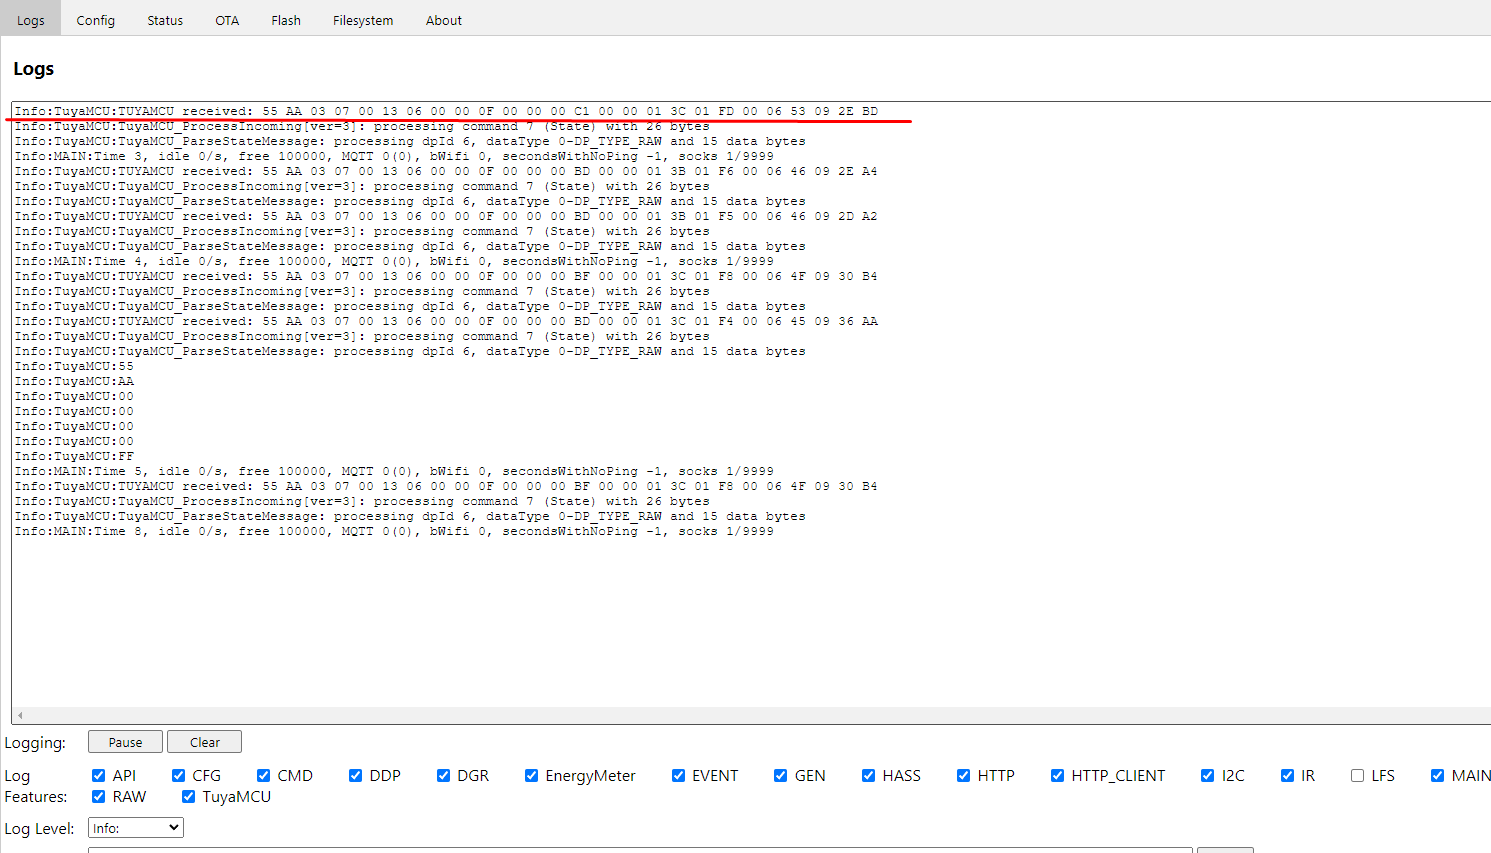Viewport: 1491px width, 853px height.
Task: Toggle the IR log checkbox
Action: [1287, 775]
